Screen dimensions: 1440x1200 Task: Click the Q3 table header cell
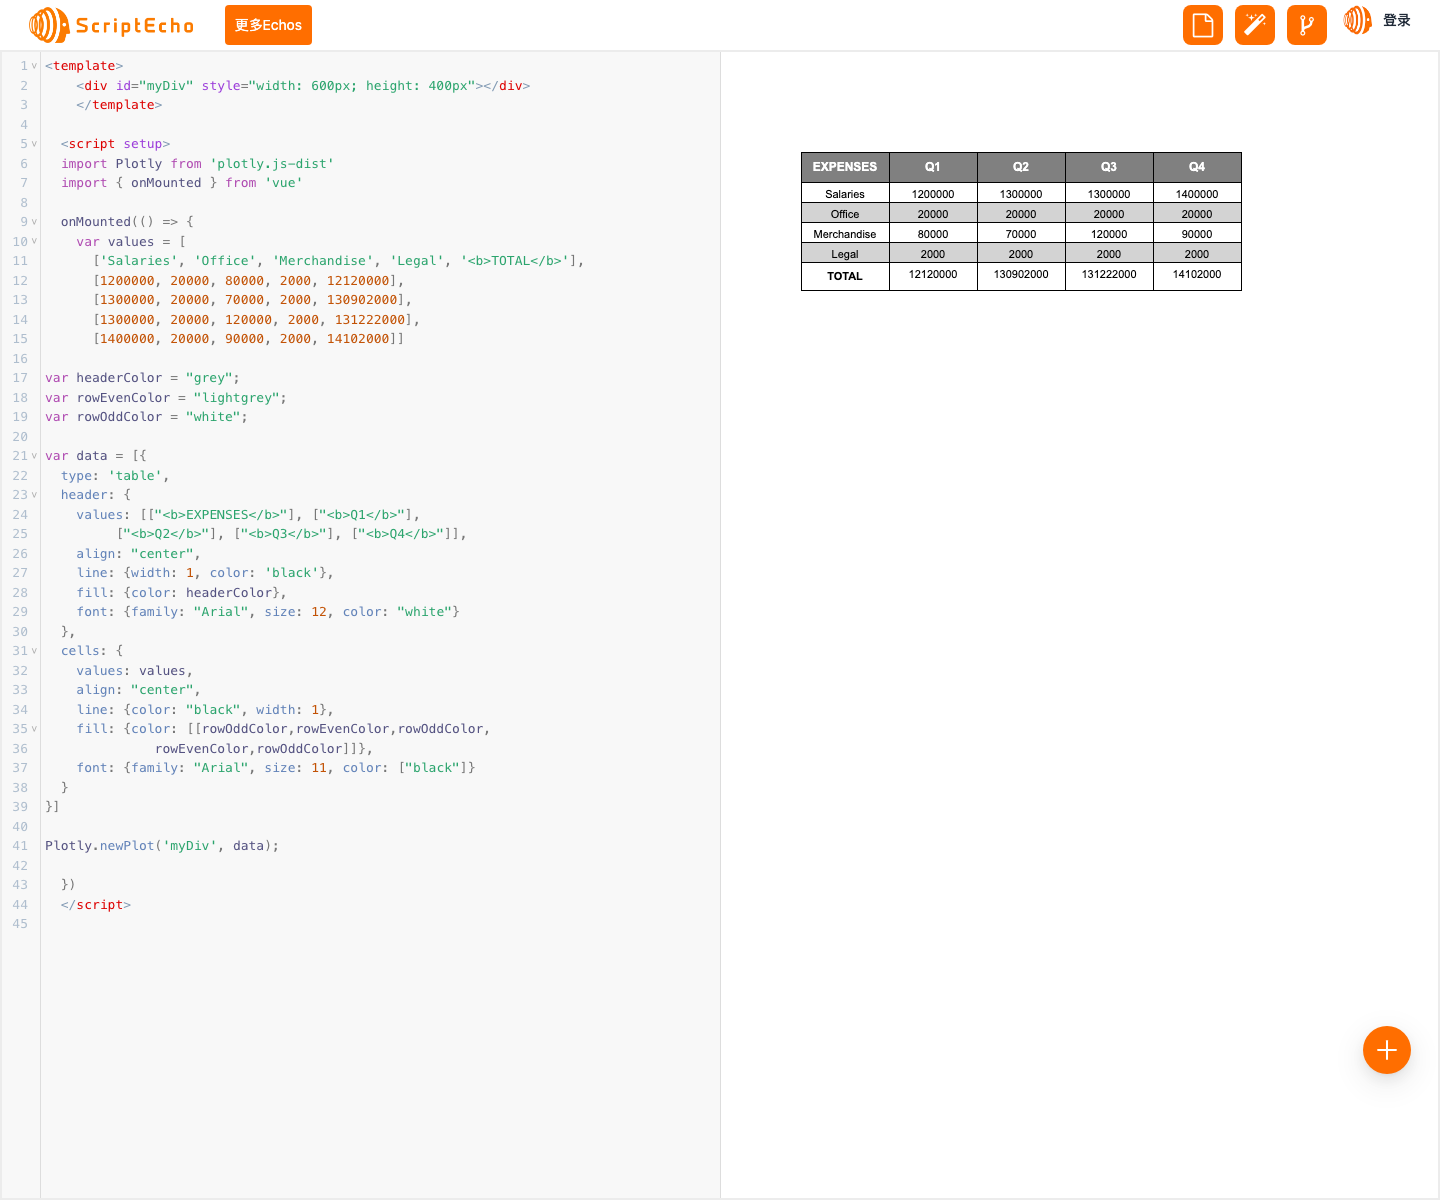1109,167
